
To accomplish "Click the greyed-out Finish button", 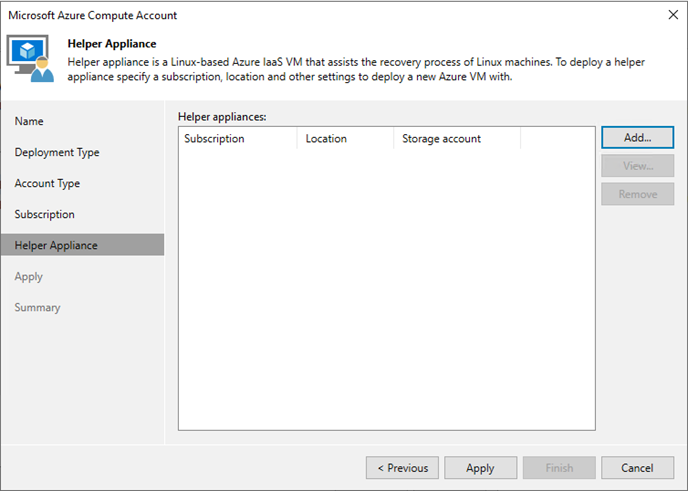I will click(559, 468).
